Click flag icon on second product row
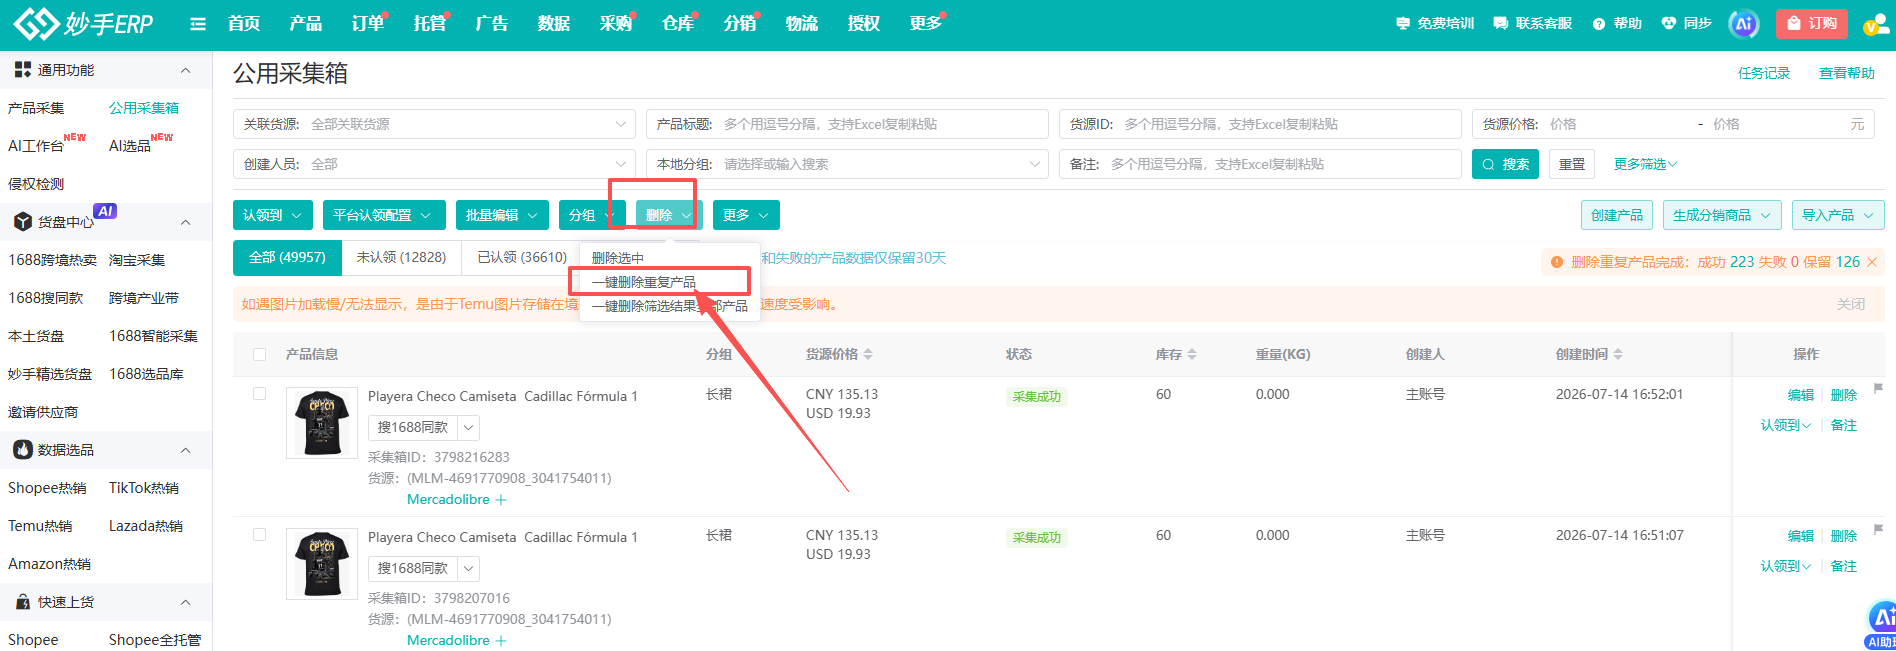 coord(1878,529)
